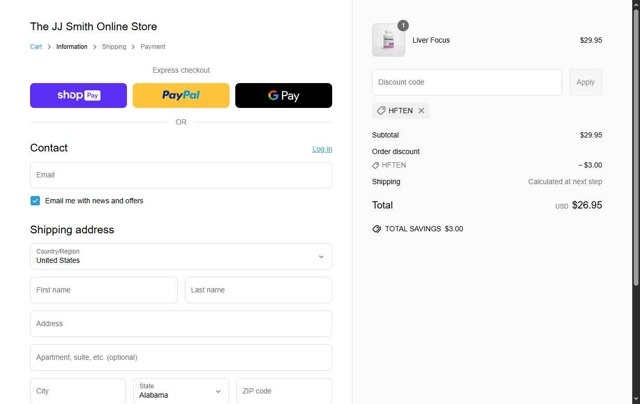Select the Information breadcrumb step
The height and width of the screenshot is (404, 640).
pyautogui.click(x=72, y=47)
